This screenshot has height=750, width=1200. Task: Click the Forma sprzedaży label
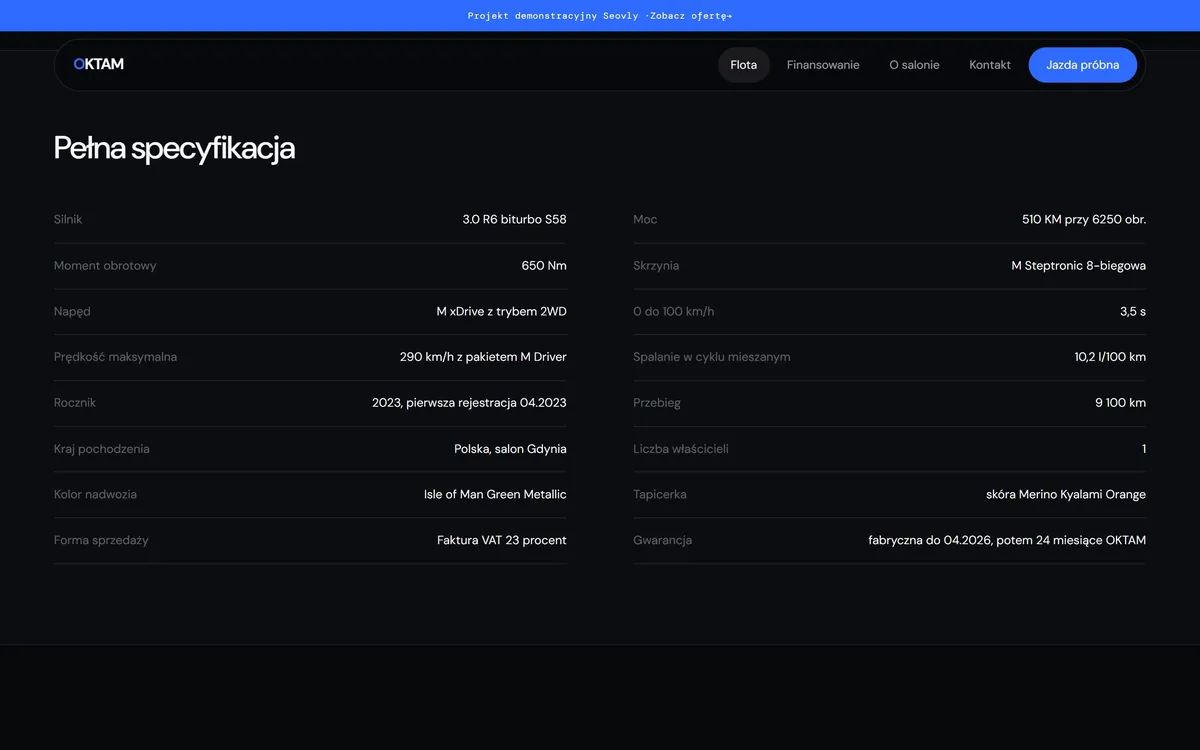pos(101,540)
